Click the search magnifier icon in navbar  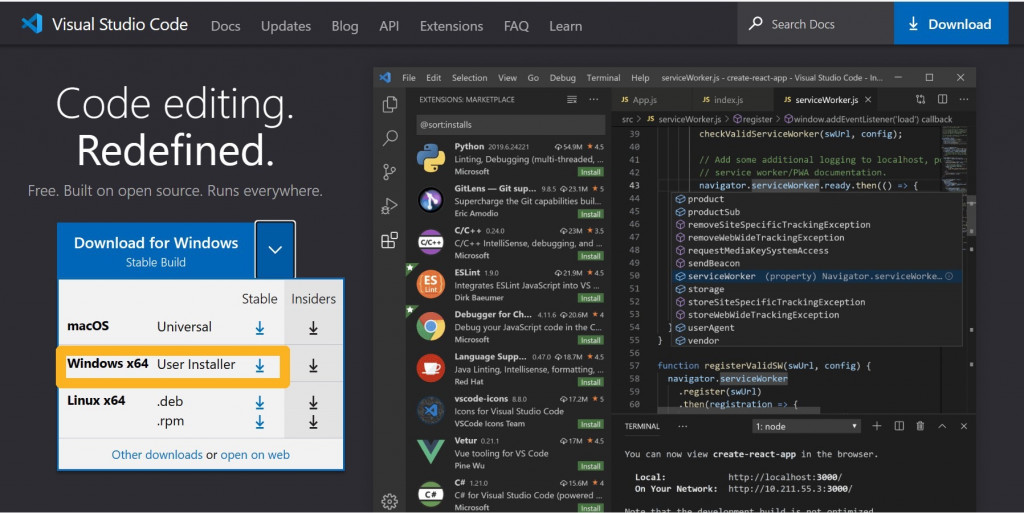(756, 23)
